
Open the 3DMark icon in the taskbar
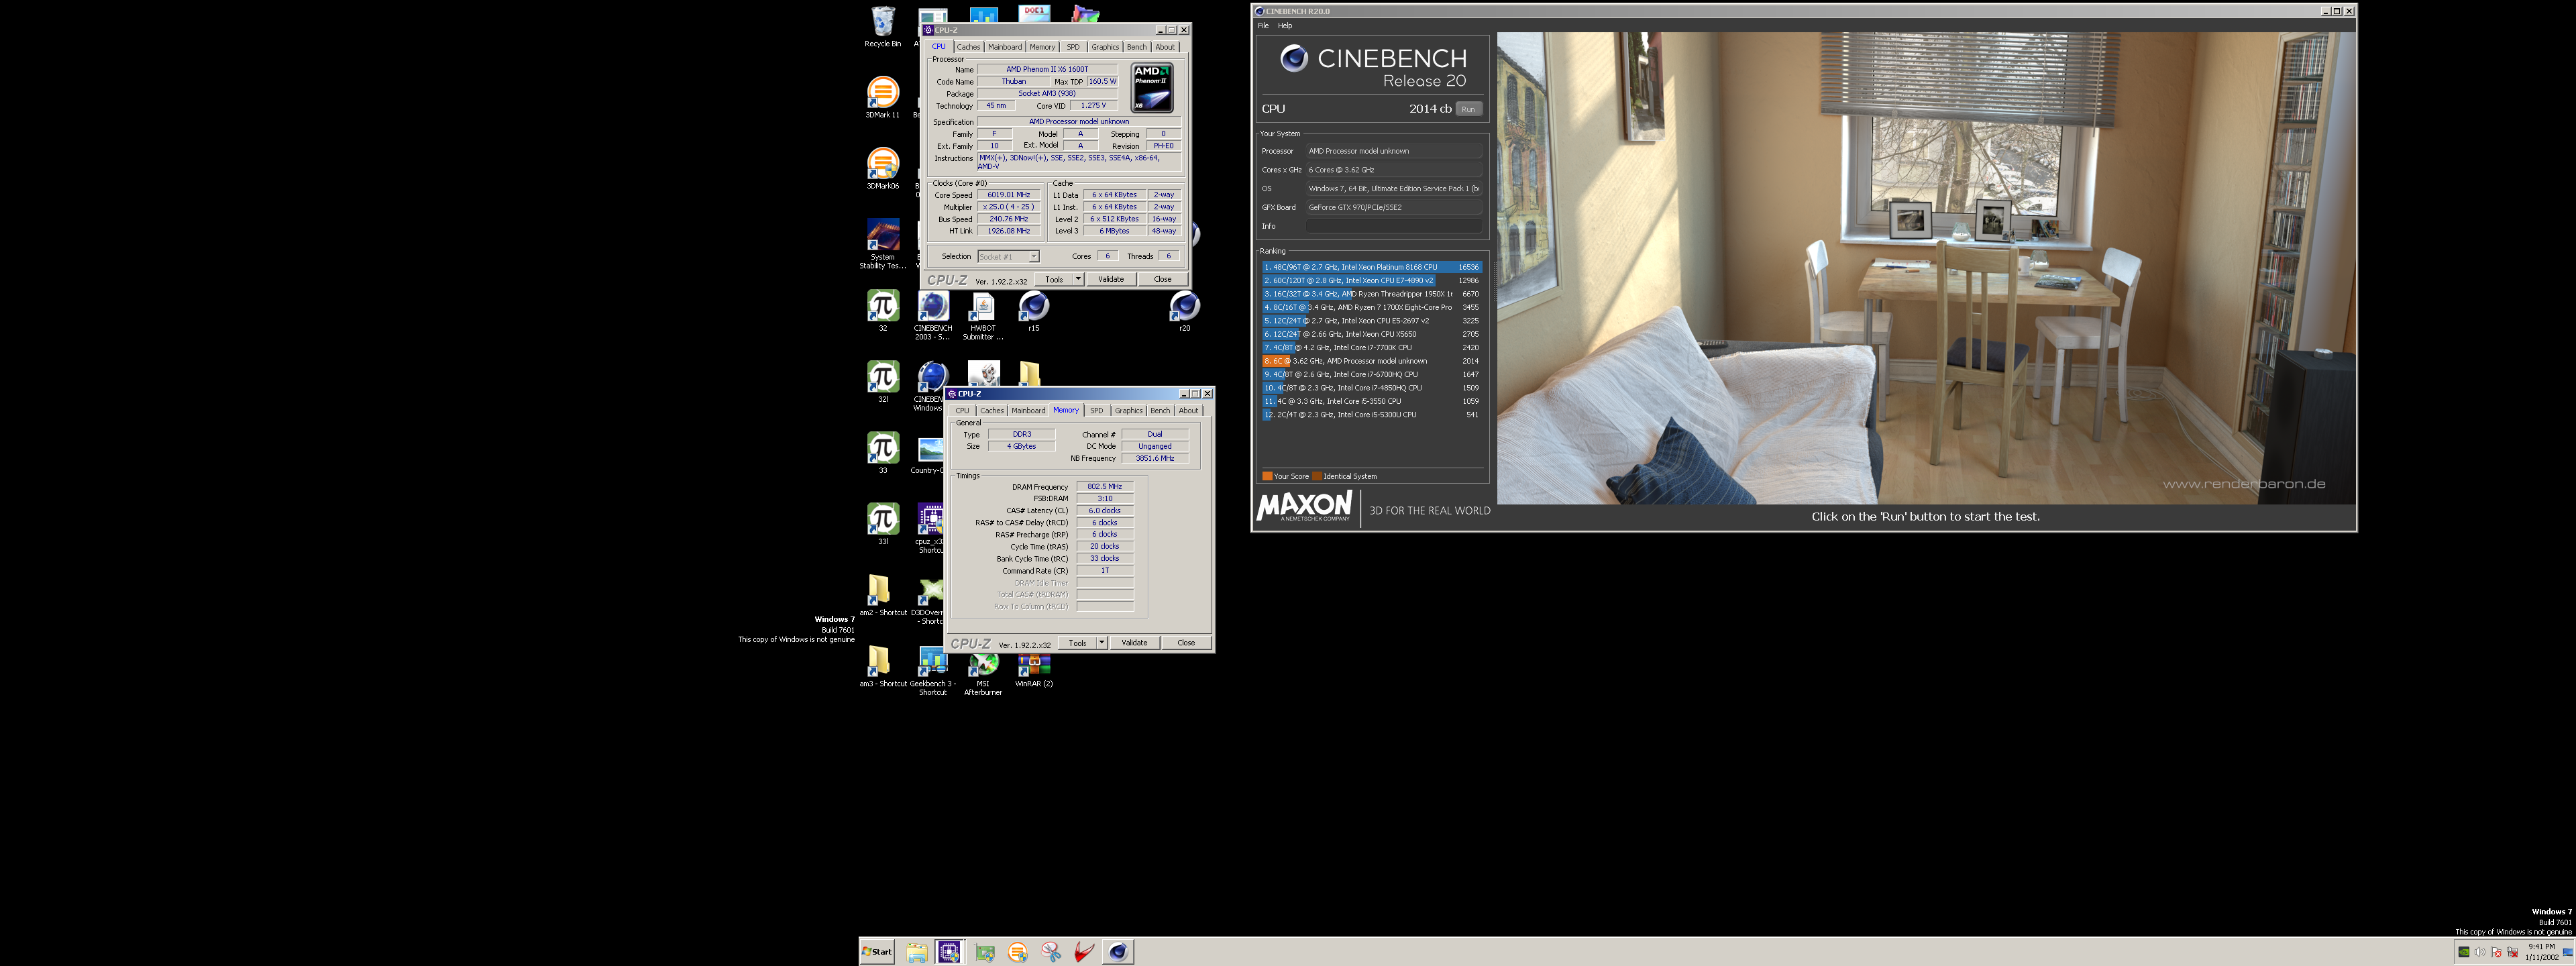(x=1017, y=952)
